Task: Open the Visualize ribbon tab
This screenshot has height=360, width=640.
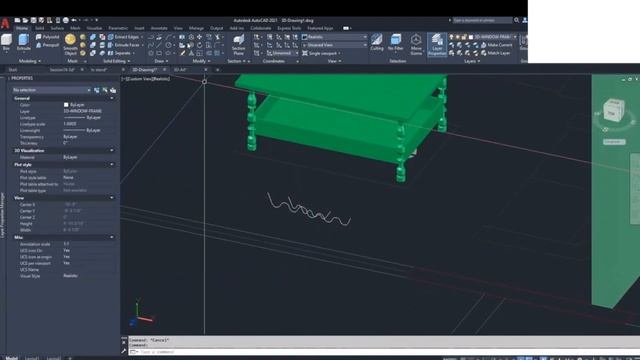Action: click(x=94, y=28)
